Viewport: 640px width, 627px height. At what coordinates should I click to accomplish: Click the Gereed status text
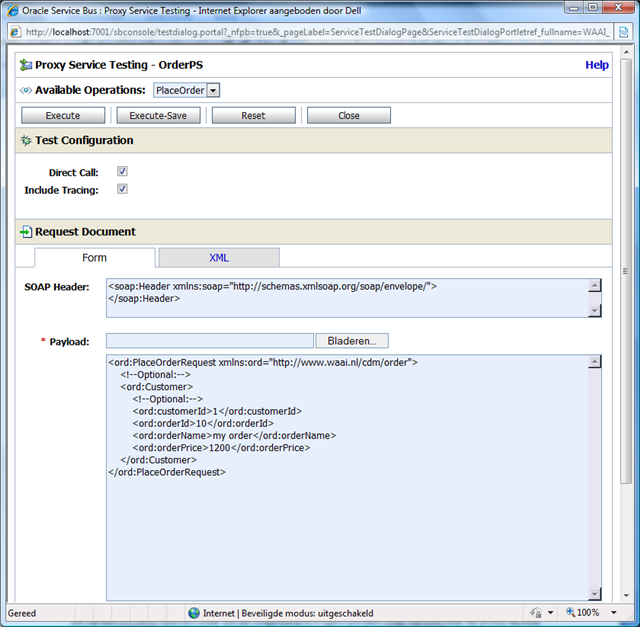click(22, 613)
